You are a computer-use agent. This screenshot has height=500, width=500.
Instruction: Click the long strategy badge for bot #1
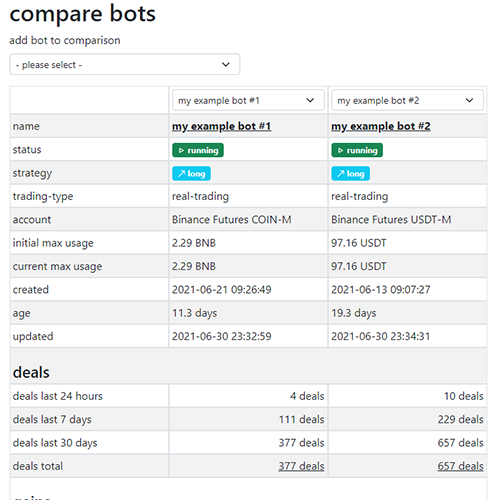(x=191, y=173)
